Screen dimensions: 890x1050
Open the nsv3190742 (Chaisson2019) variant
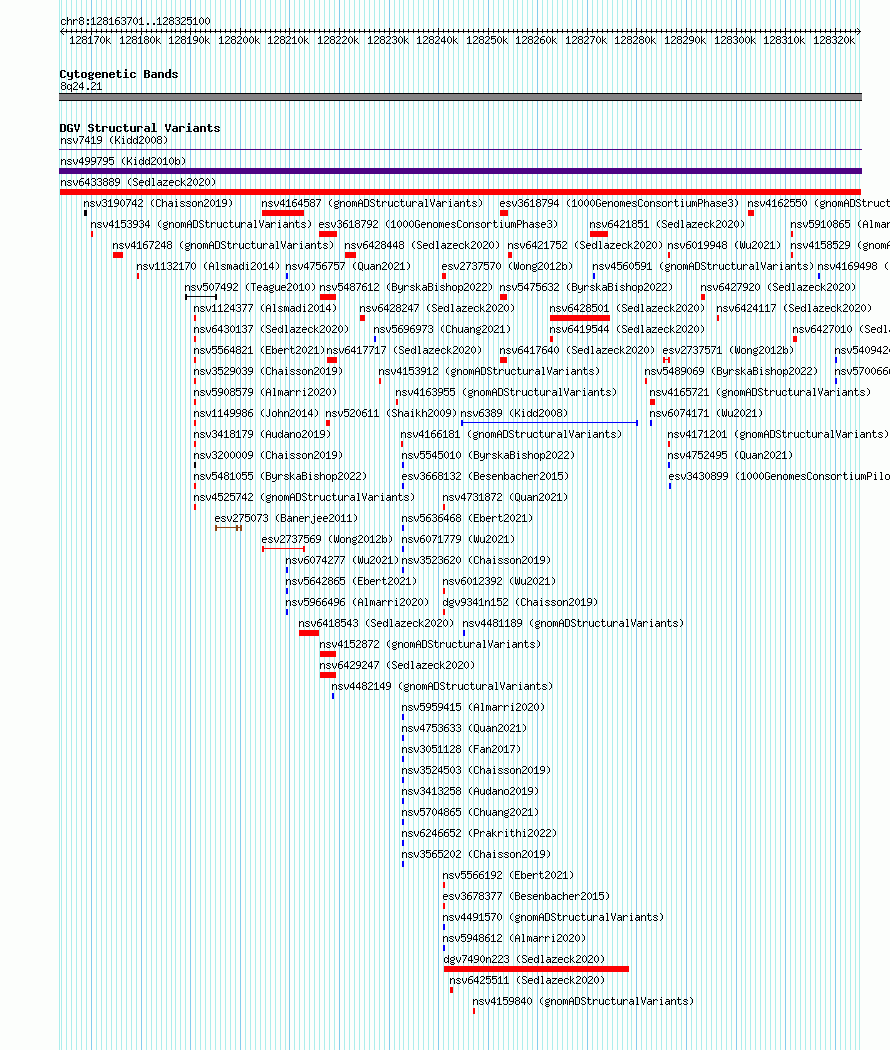(x=158, y=203)
